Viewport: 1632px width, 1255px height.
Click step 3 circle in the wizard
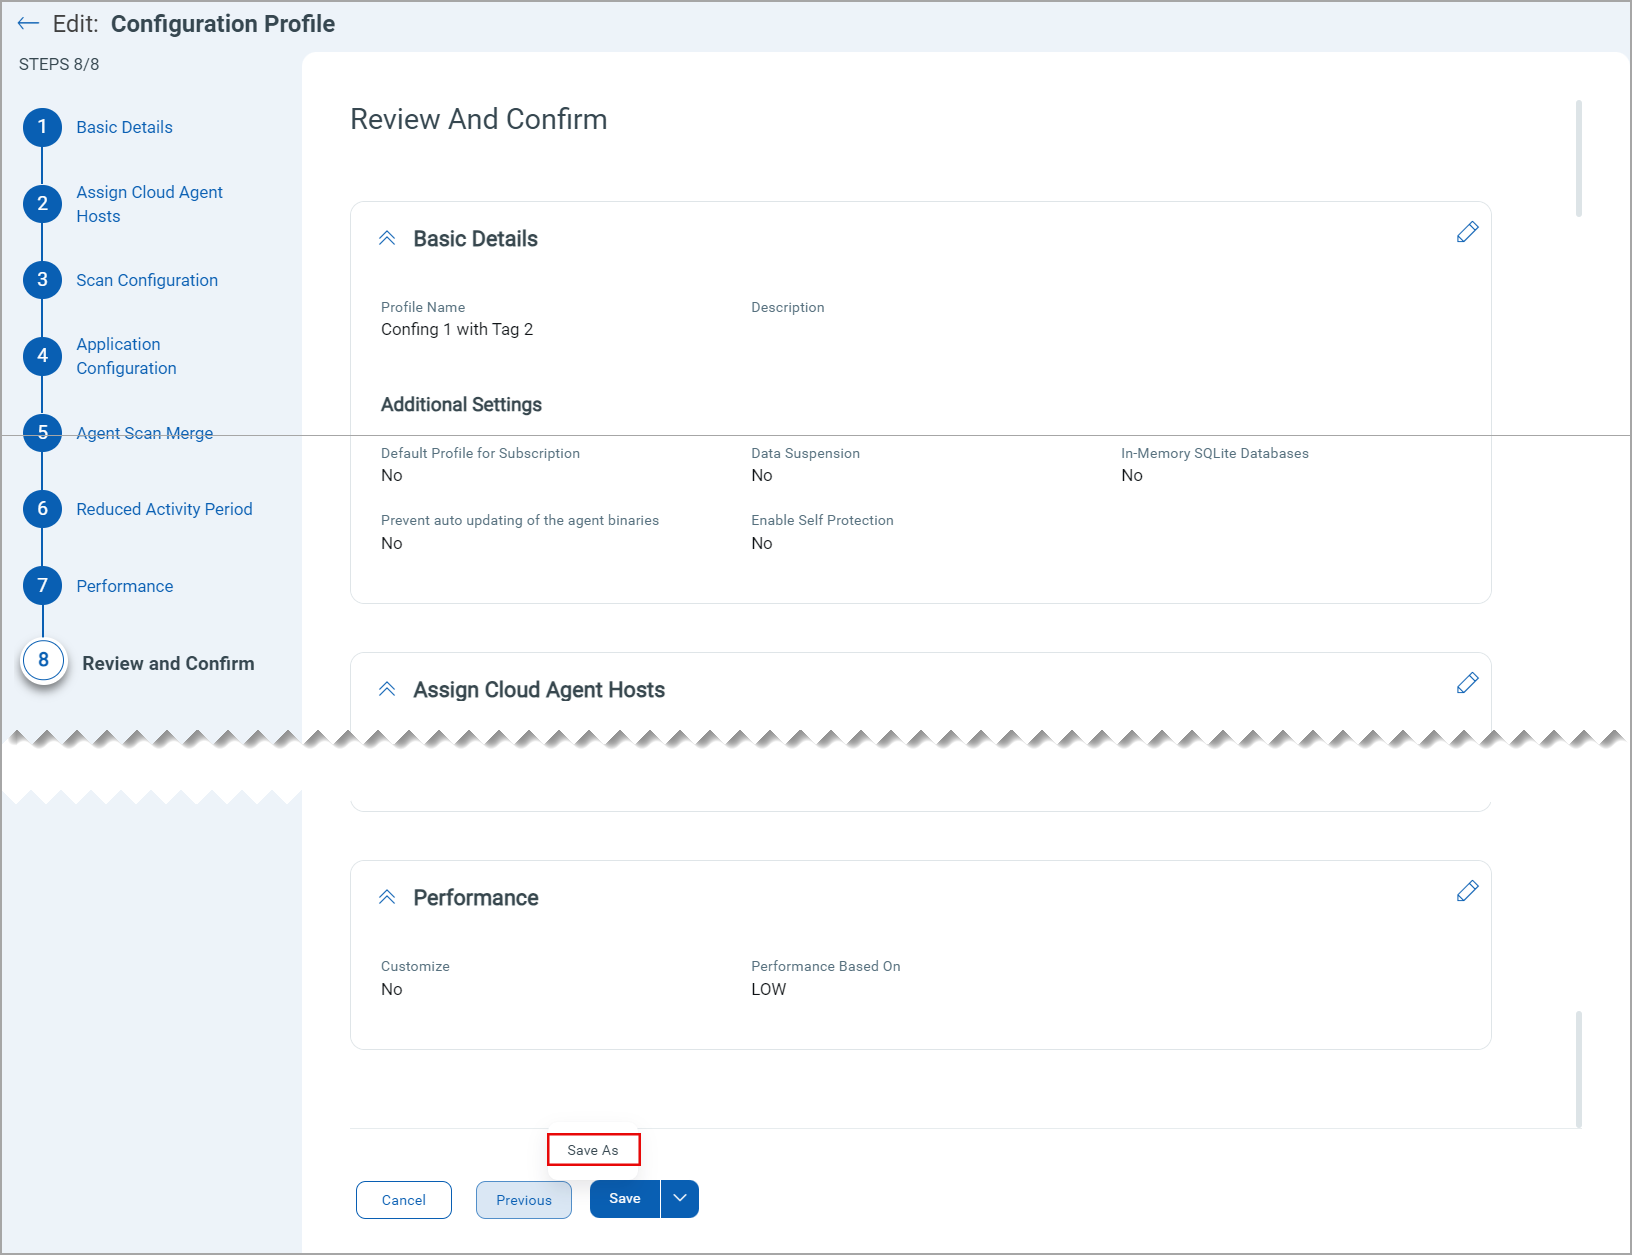[42, 280]
